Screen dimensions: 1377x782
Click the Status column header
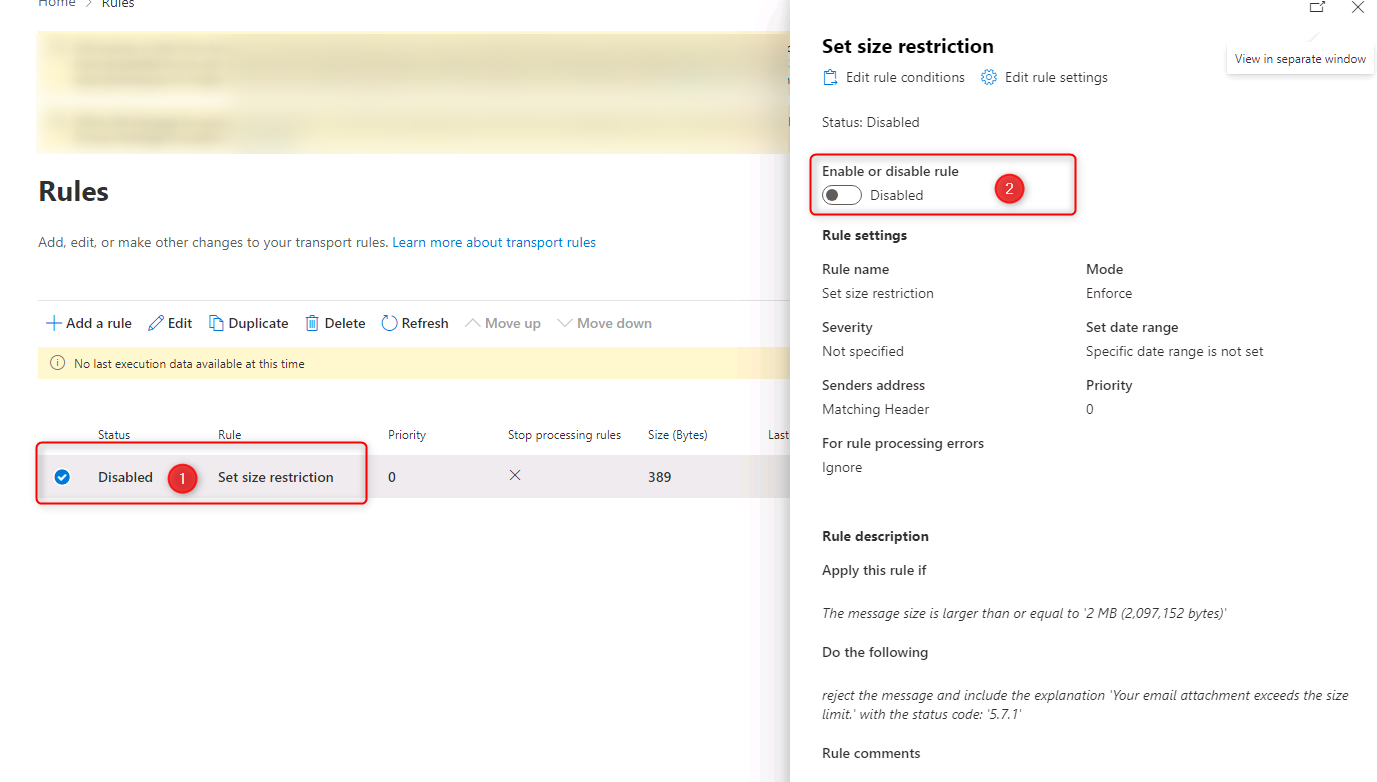pos(114,435)
